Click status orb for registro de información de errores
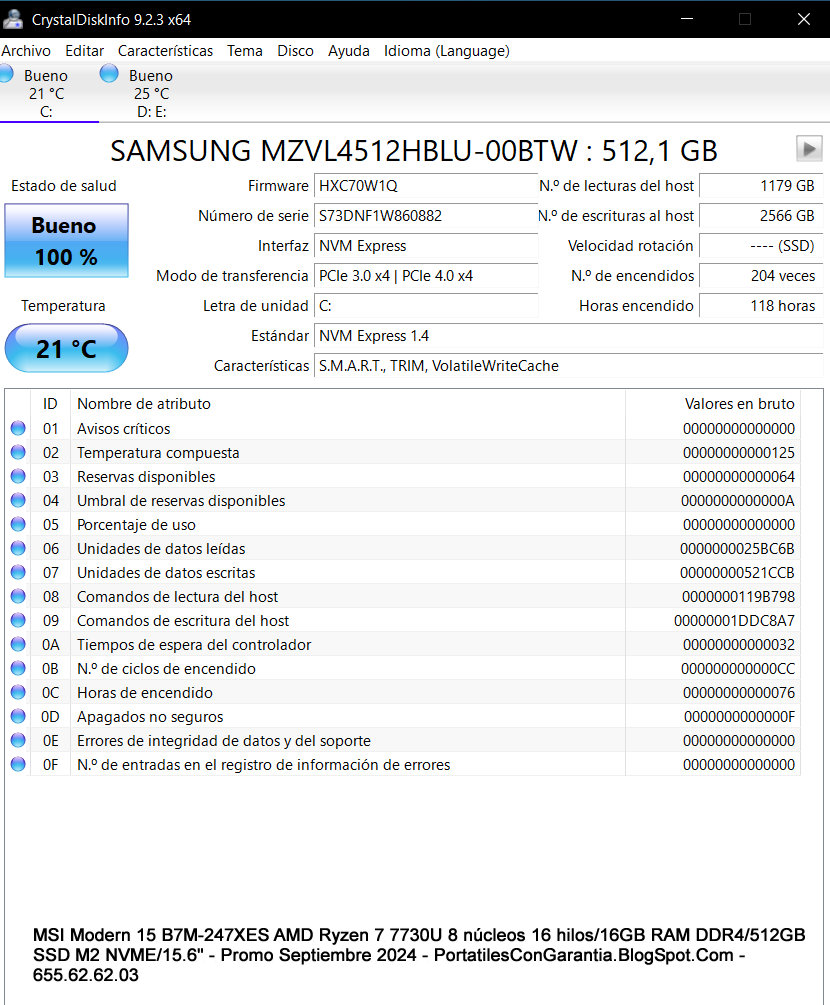830x1005 pixels. [18, 764]
